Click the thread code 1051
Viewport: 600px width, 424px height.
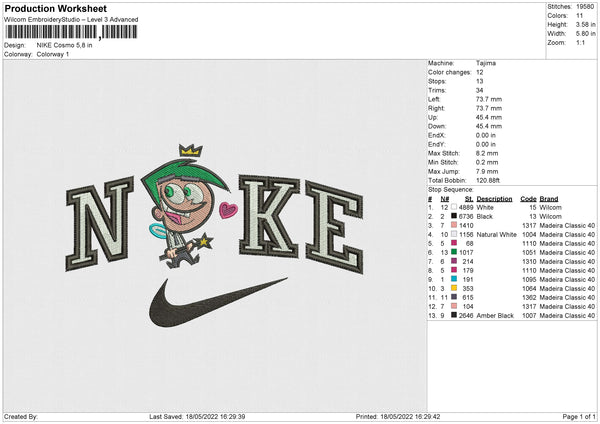[529, 253]
